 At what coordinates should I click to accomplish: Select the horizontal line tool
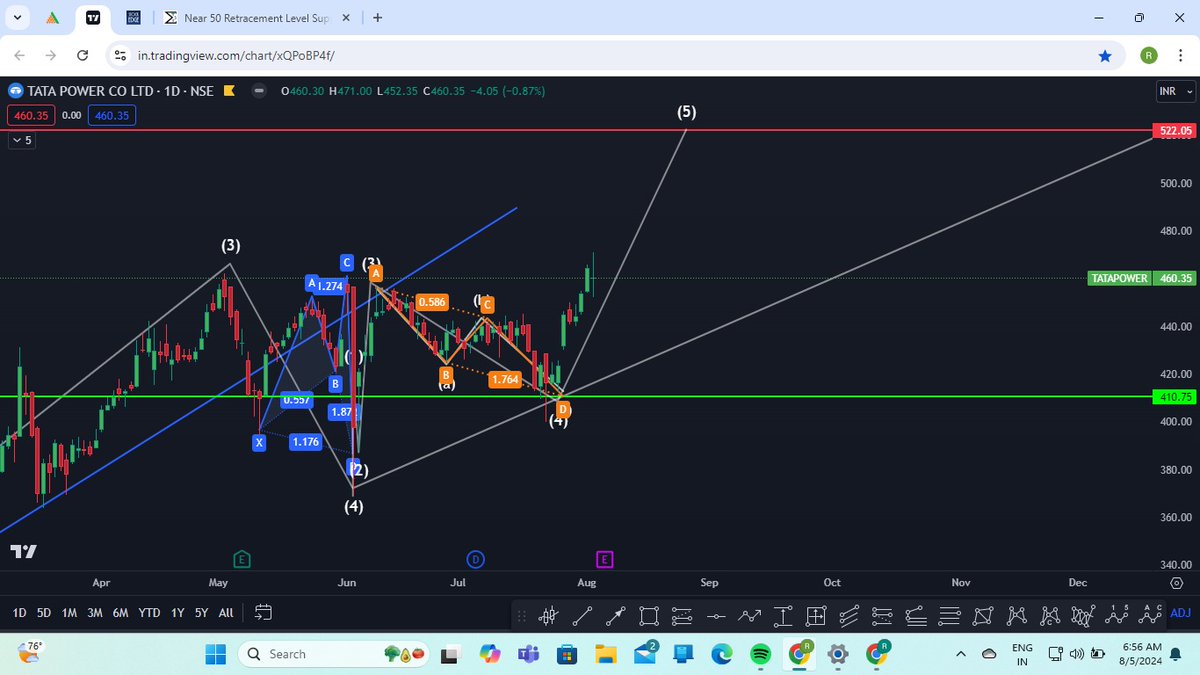716,616
